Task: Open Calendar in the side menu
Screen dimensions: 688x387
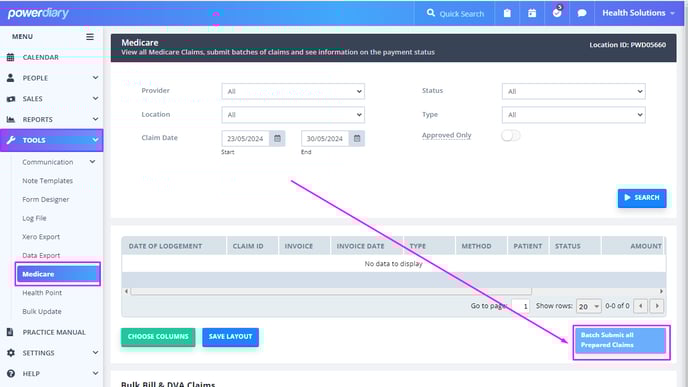Action: [52, 57]
